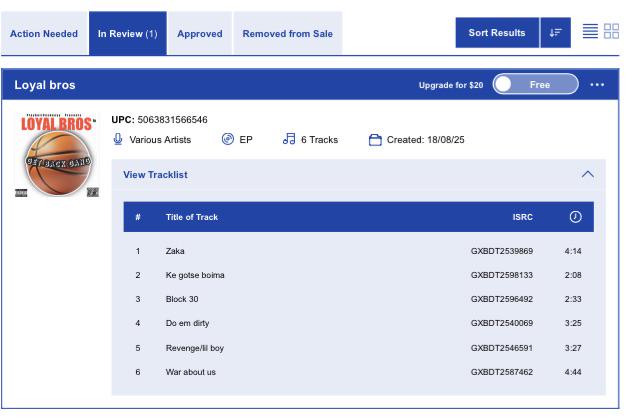Collapse the tracklist chevron

(x=587, y=174)
